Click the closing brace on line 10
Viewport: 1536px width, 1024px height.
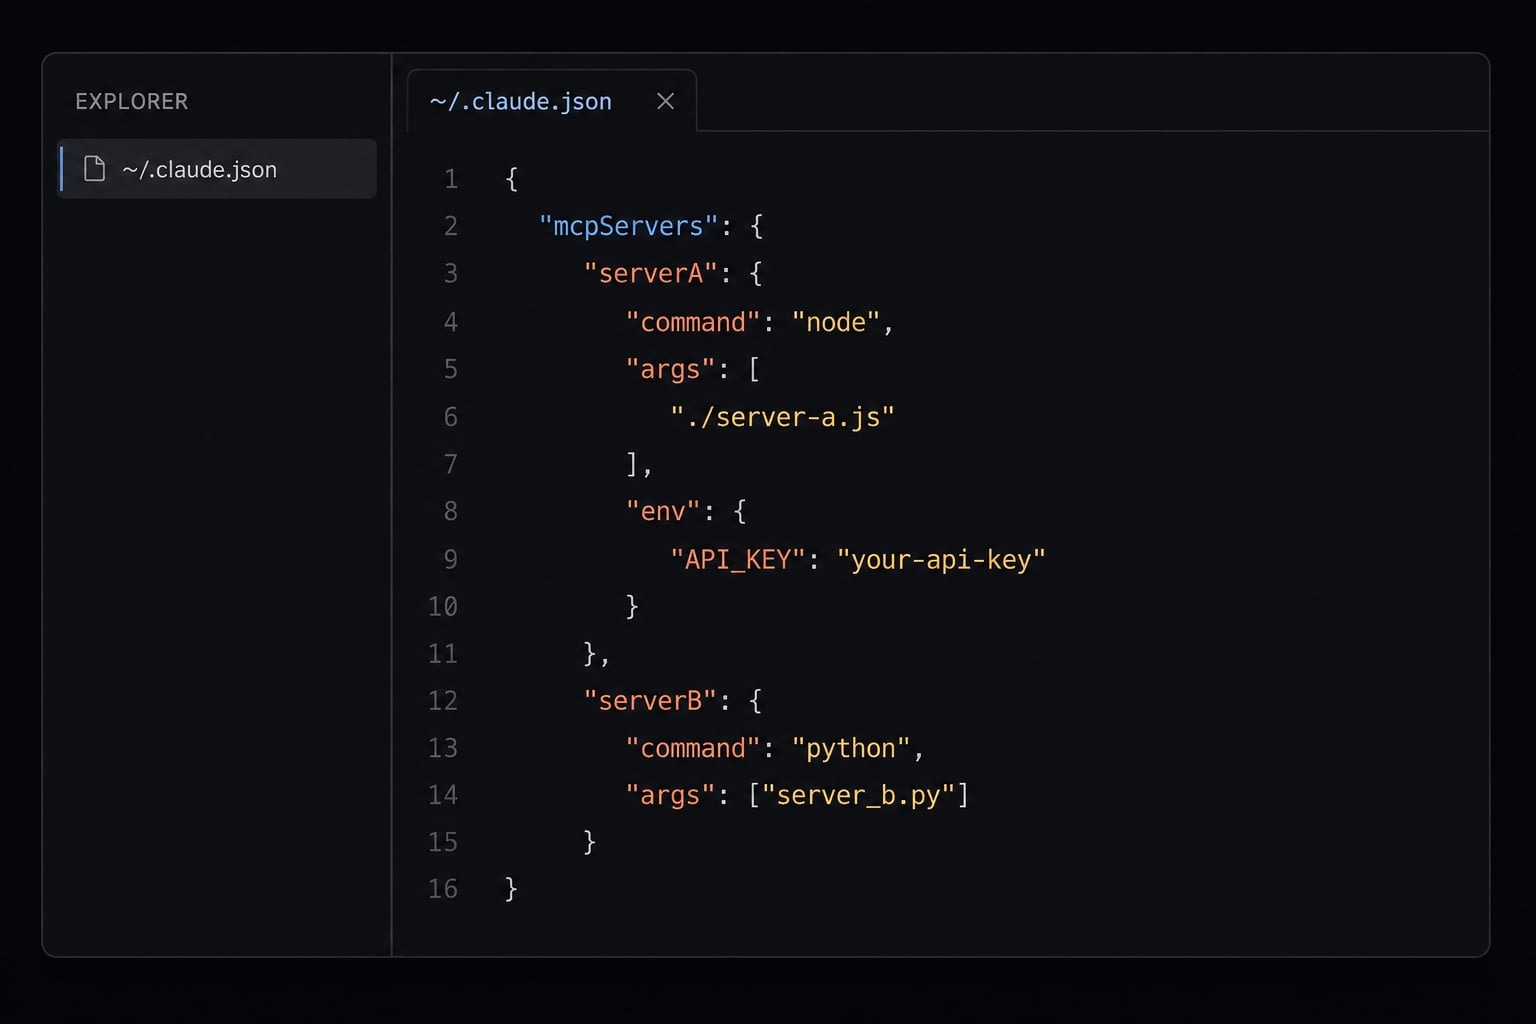click(x=632, y=606)
